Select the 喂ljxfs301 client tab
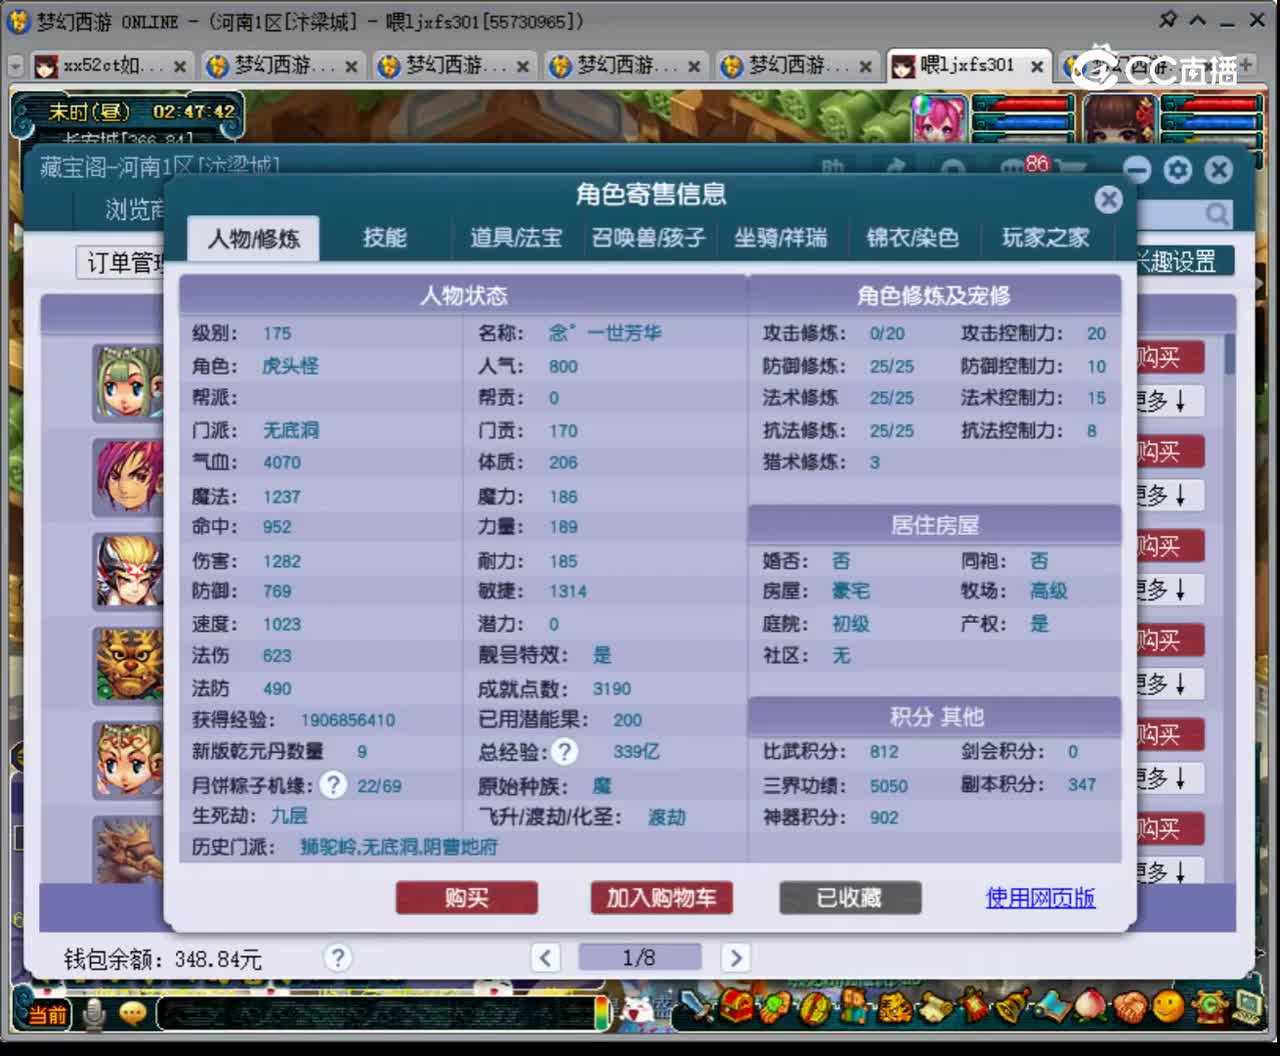 pyautogui.click(x=969, y=66)
